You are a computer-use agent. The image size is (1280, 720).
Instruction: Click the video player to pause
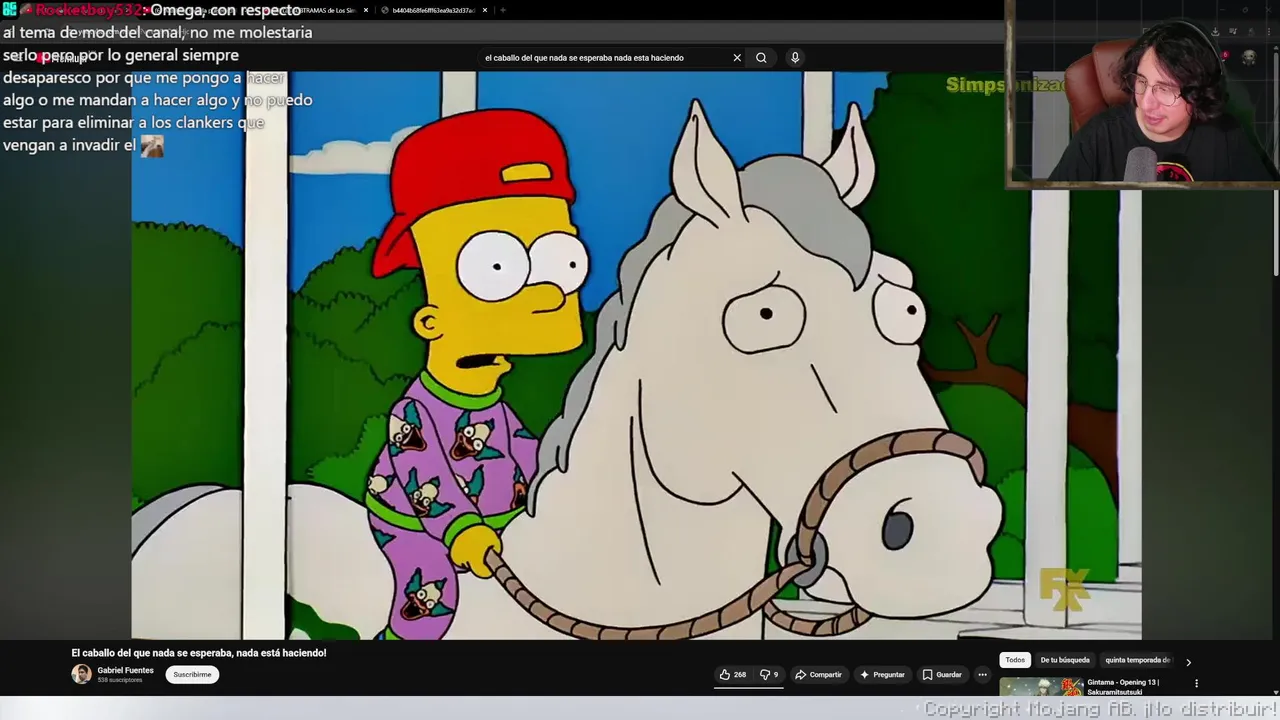[636, 355]
